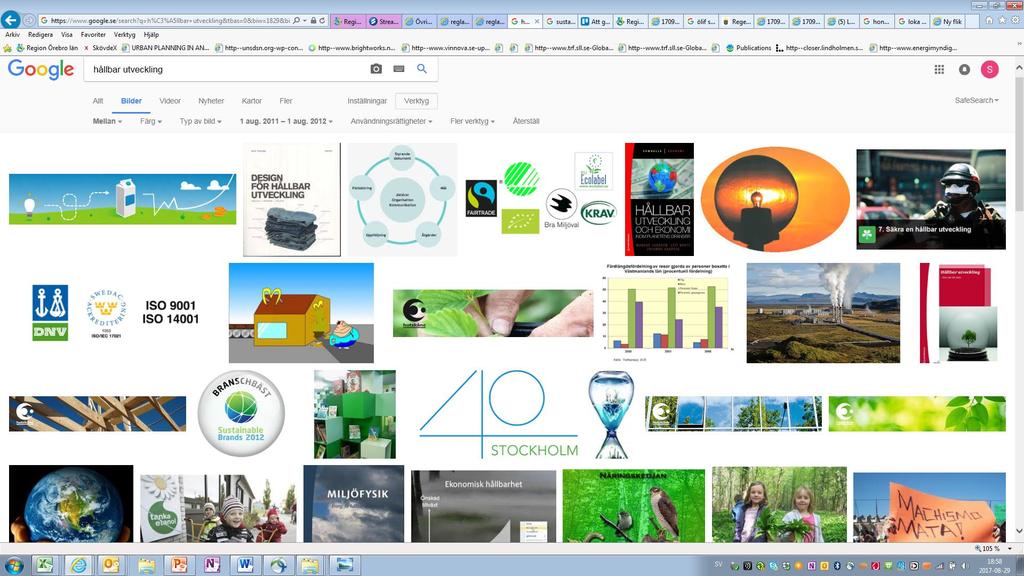Close the active Google search tab
The width and height of the screenshot is (1024, 576).
point(537,22)
